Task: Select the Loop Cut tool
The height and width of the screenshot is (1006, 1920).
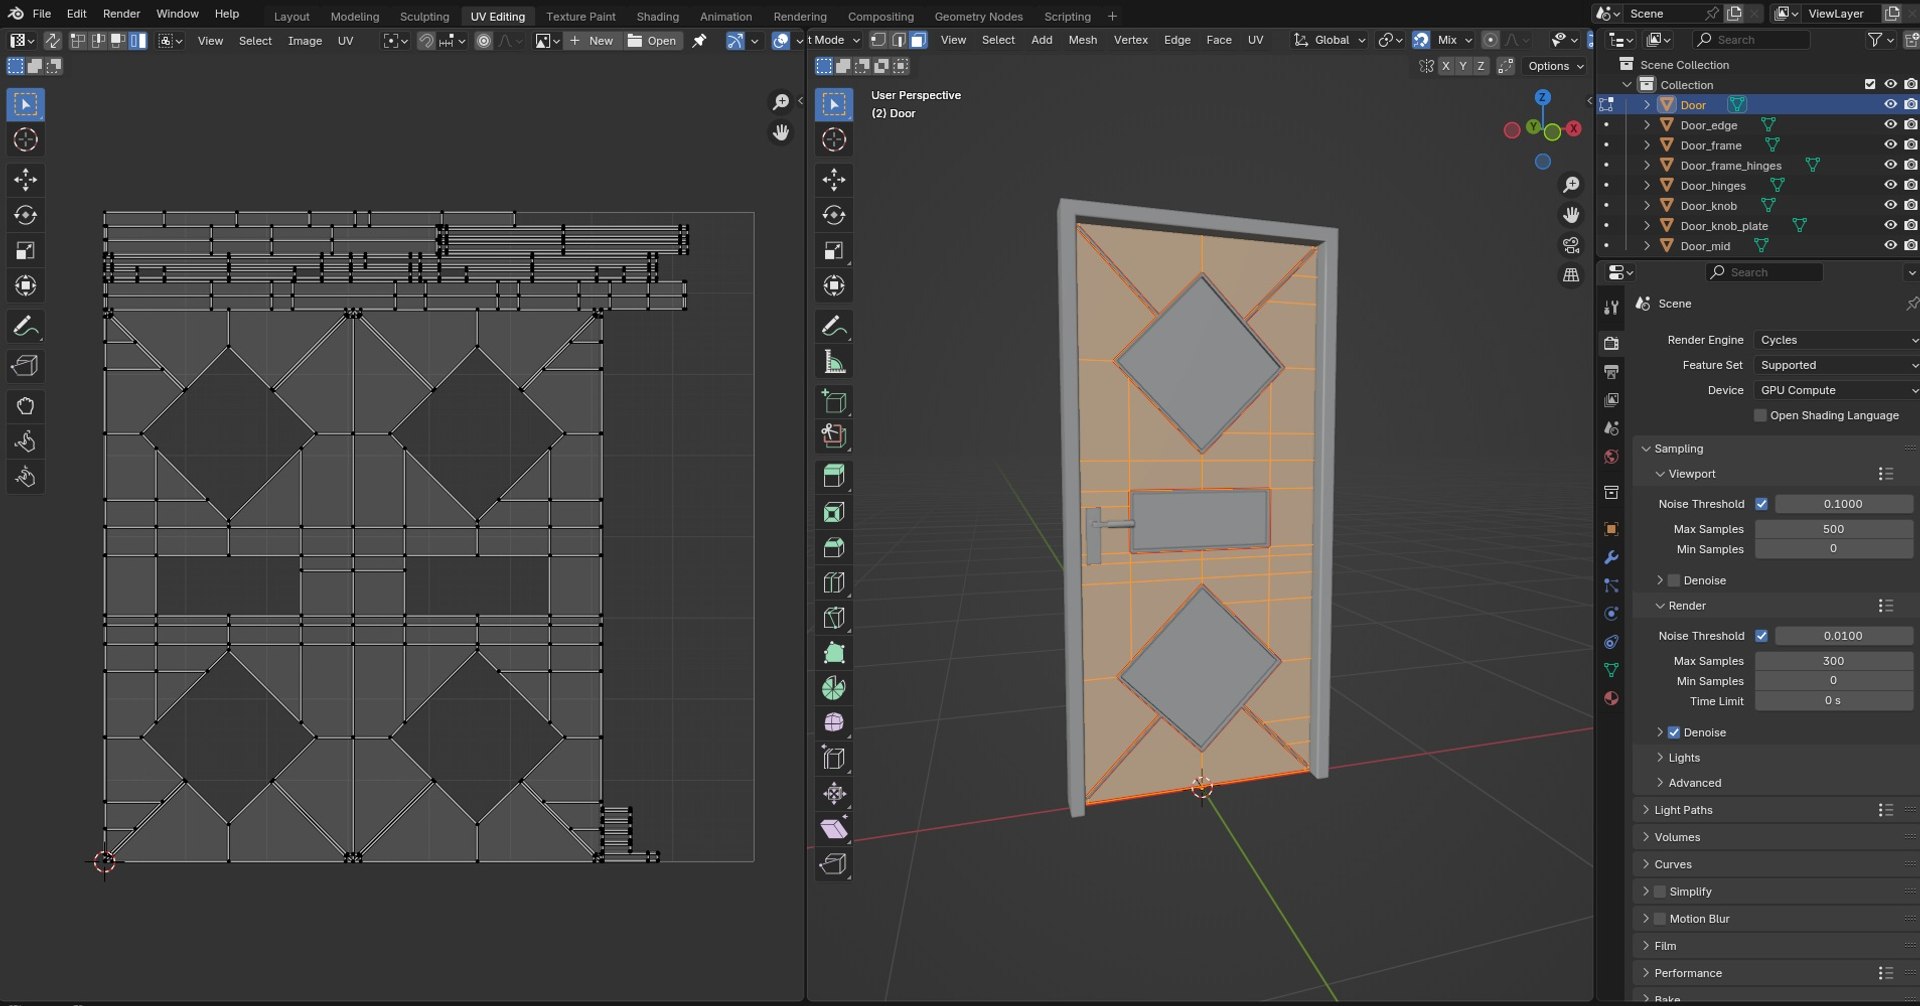Action: coord(834,582)
